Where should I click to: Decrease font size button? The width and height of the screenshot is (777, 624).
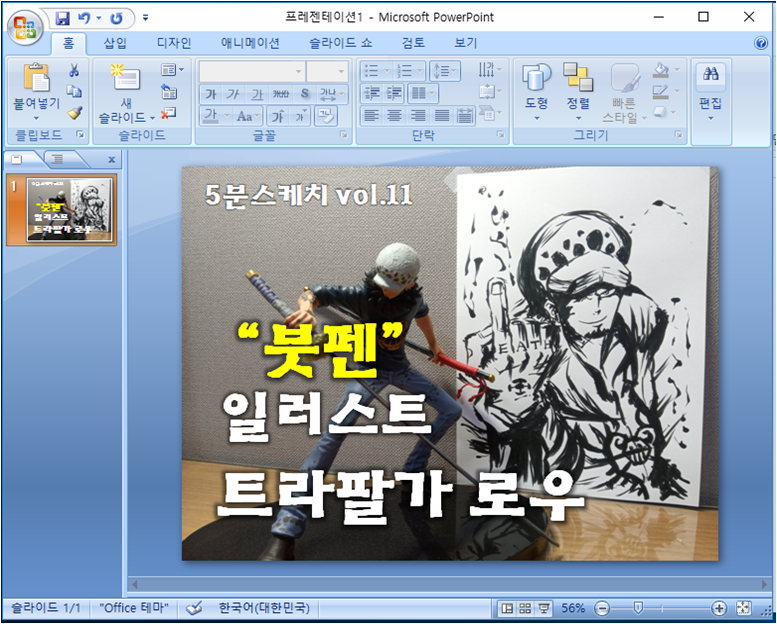point(300,116)
